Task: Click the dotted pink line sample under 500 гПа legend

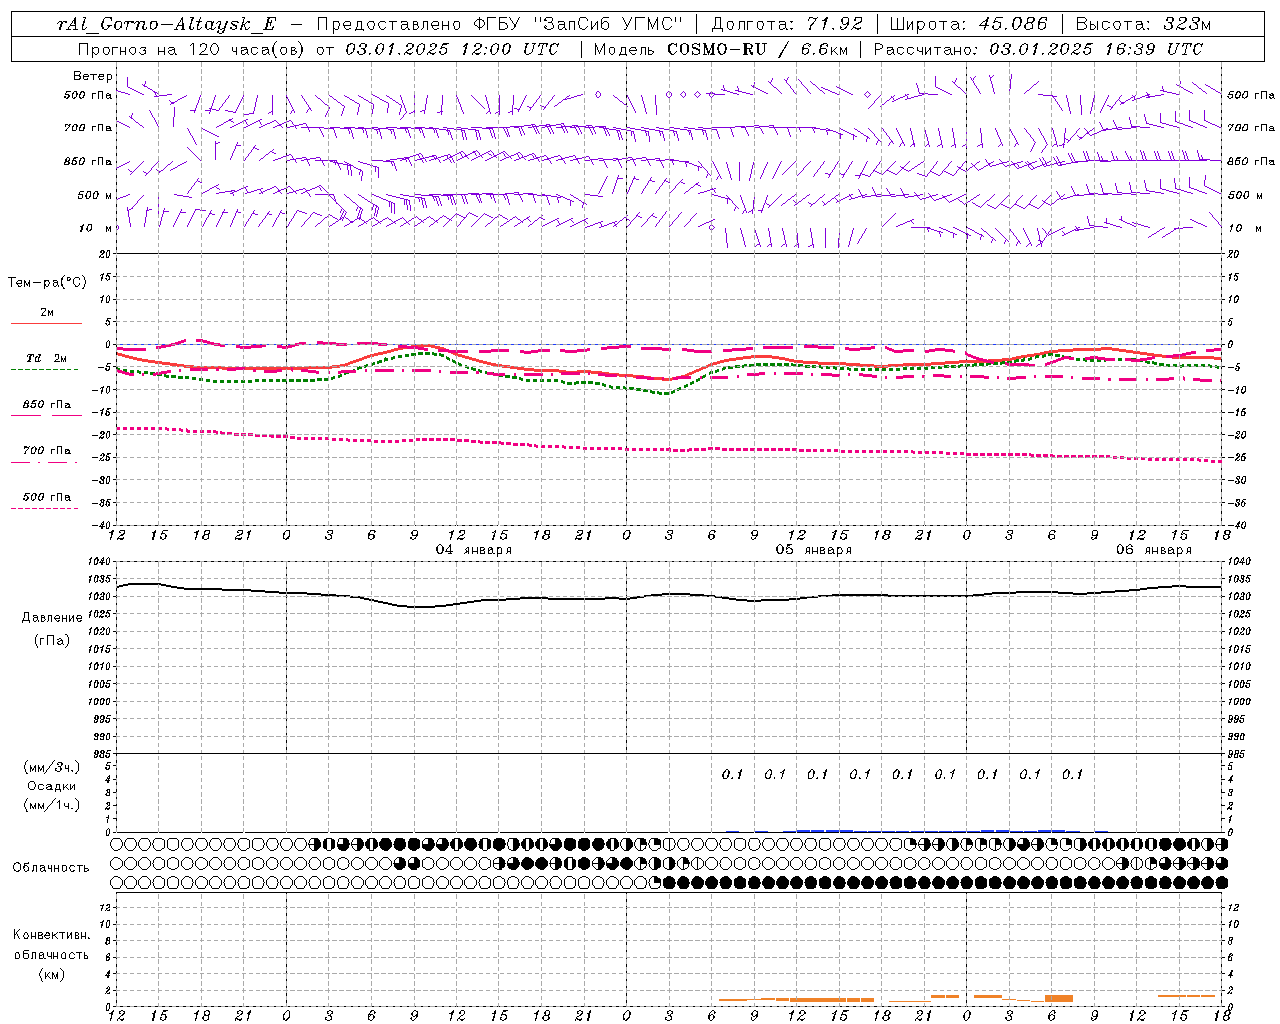Action: (45, 508)
